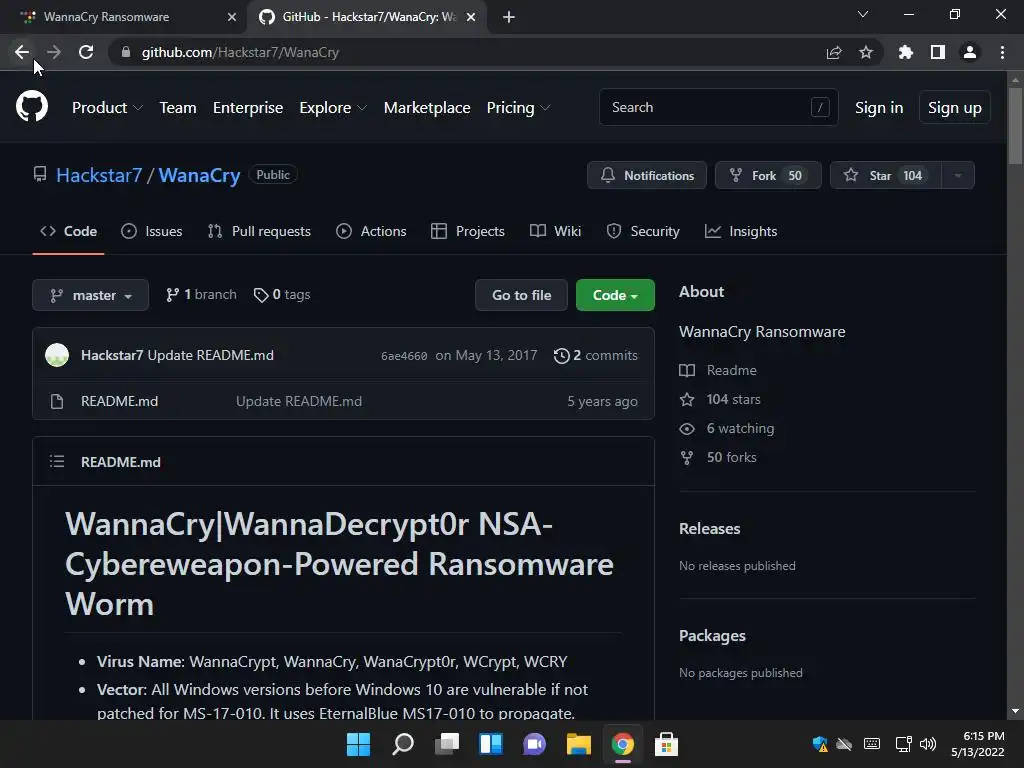
Task: Open Pull requests tab
Action: 259,231
